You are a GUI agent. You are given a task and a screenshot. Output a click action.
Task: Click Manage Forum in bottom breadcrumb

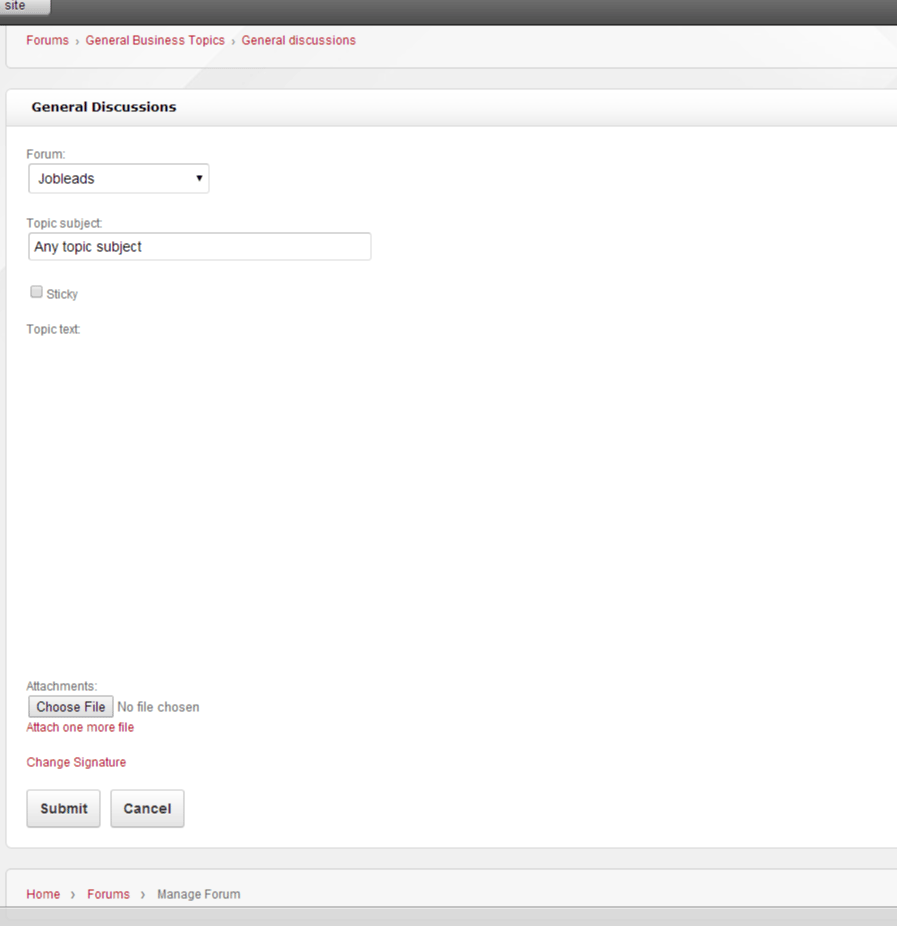pos(198,895)
